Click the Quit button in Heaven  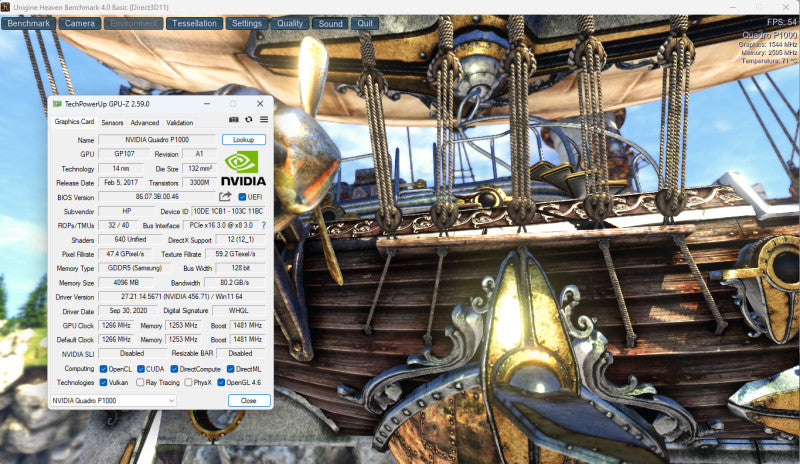click(x=365, y=23)
